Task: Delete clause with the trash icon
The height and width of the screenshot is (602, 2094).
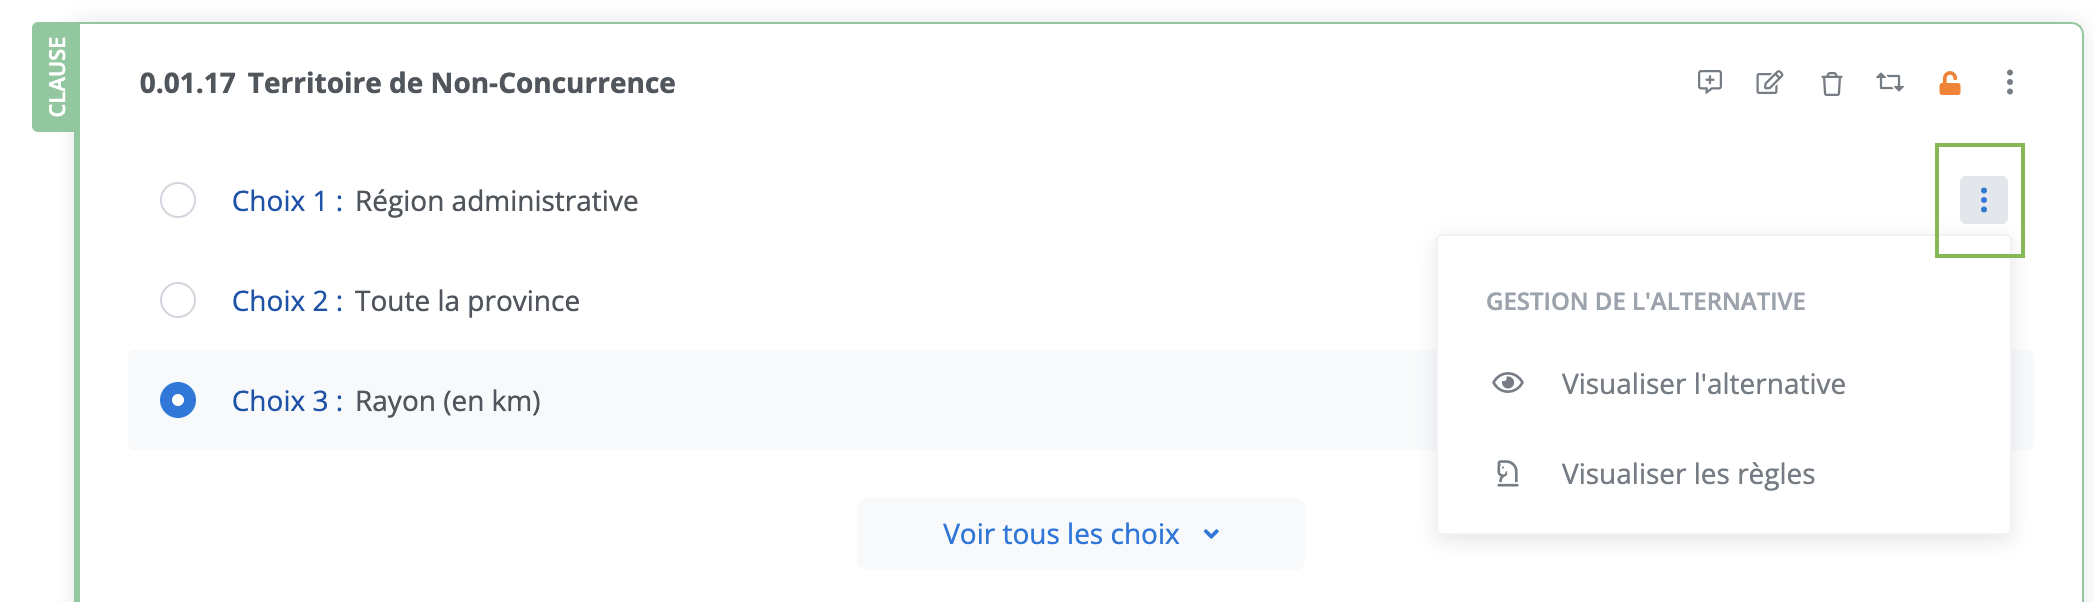Action: click(1831, 83)
